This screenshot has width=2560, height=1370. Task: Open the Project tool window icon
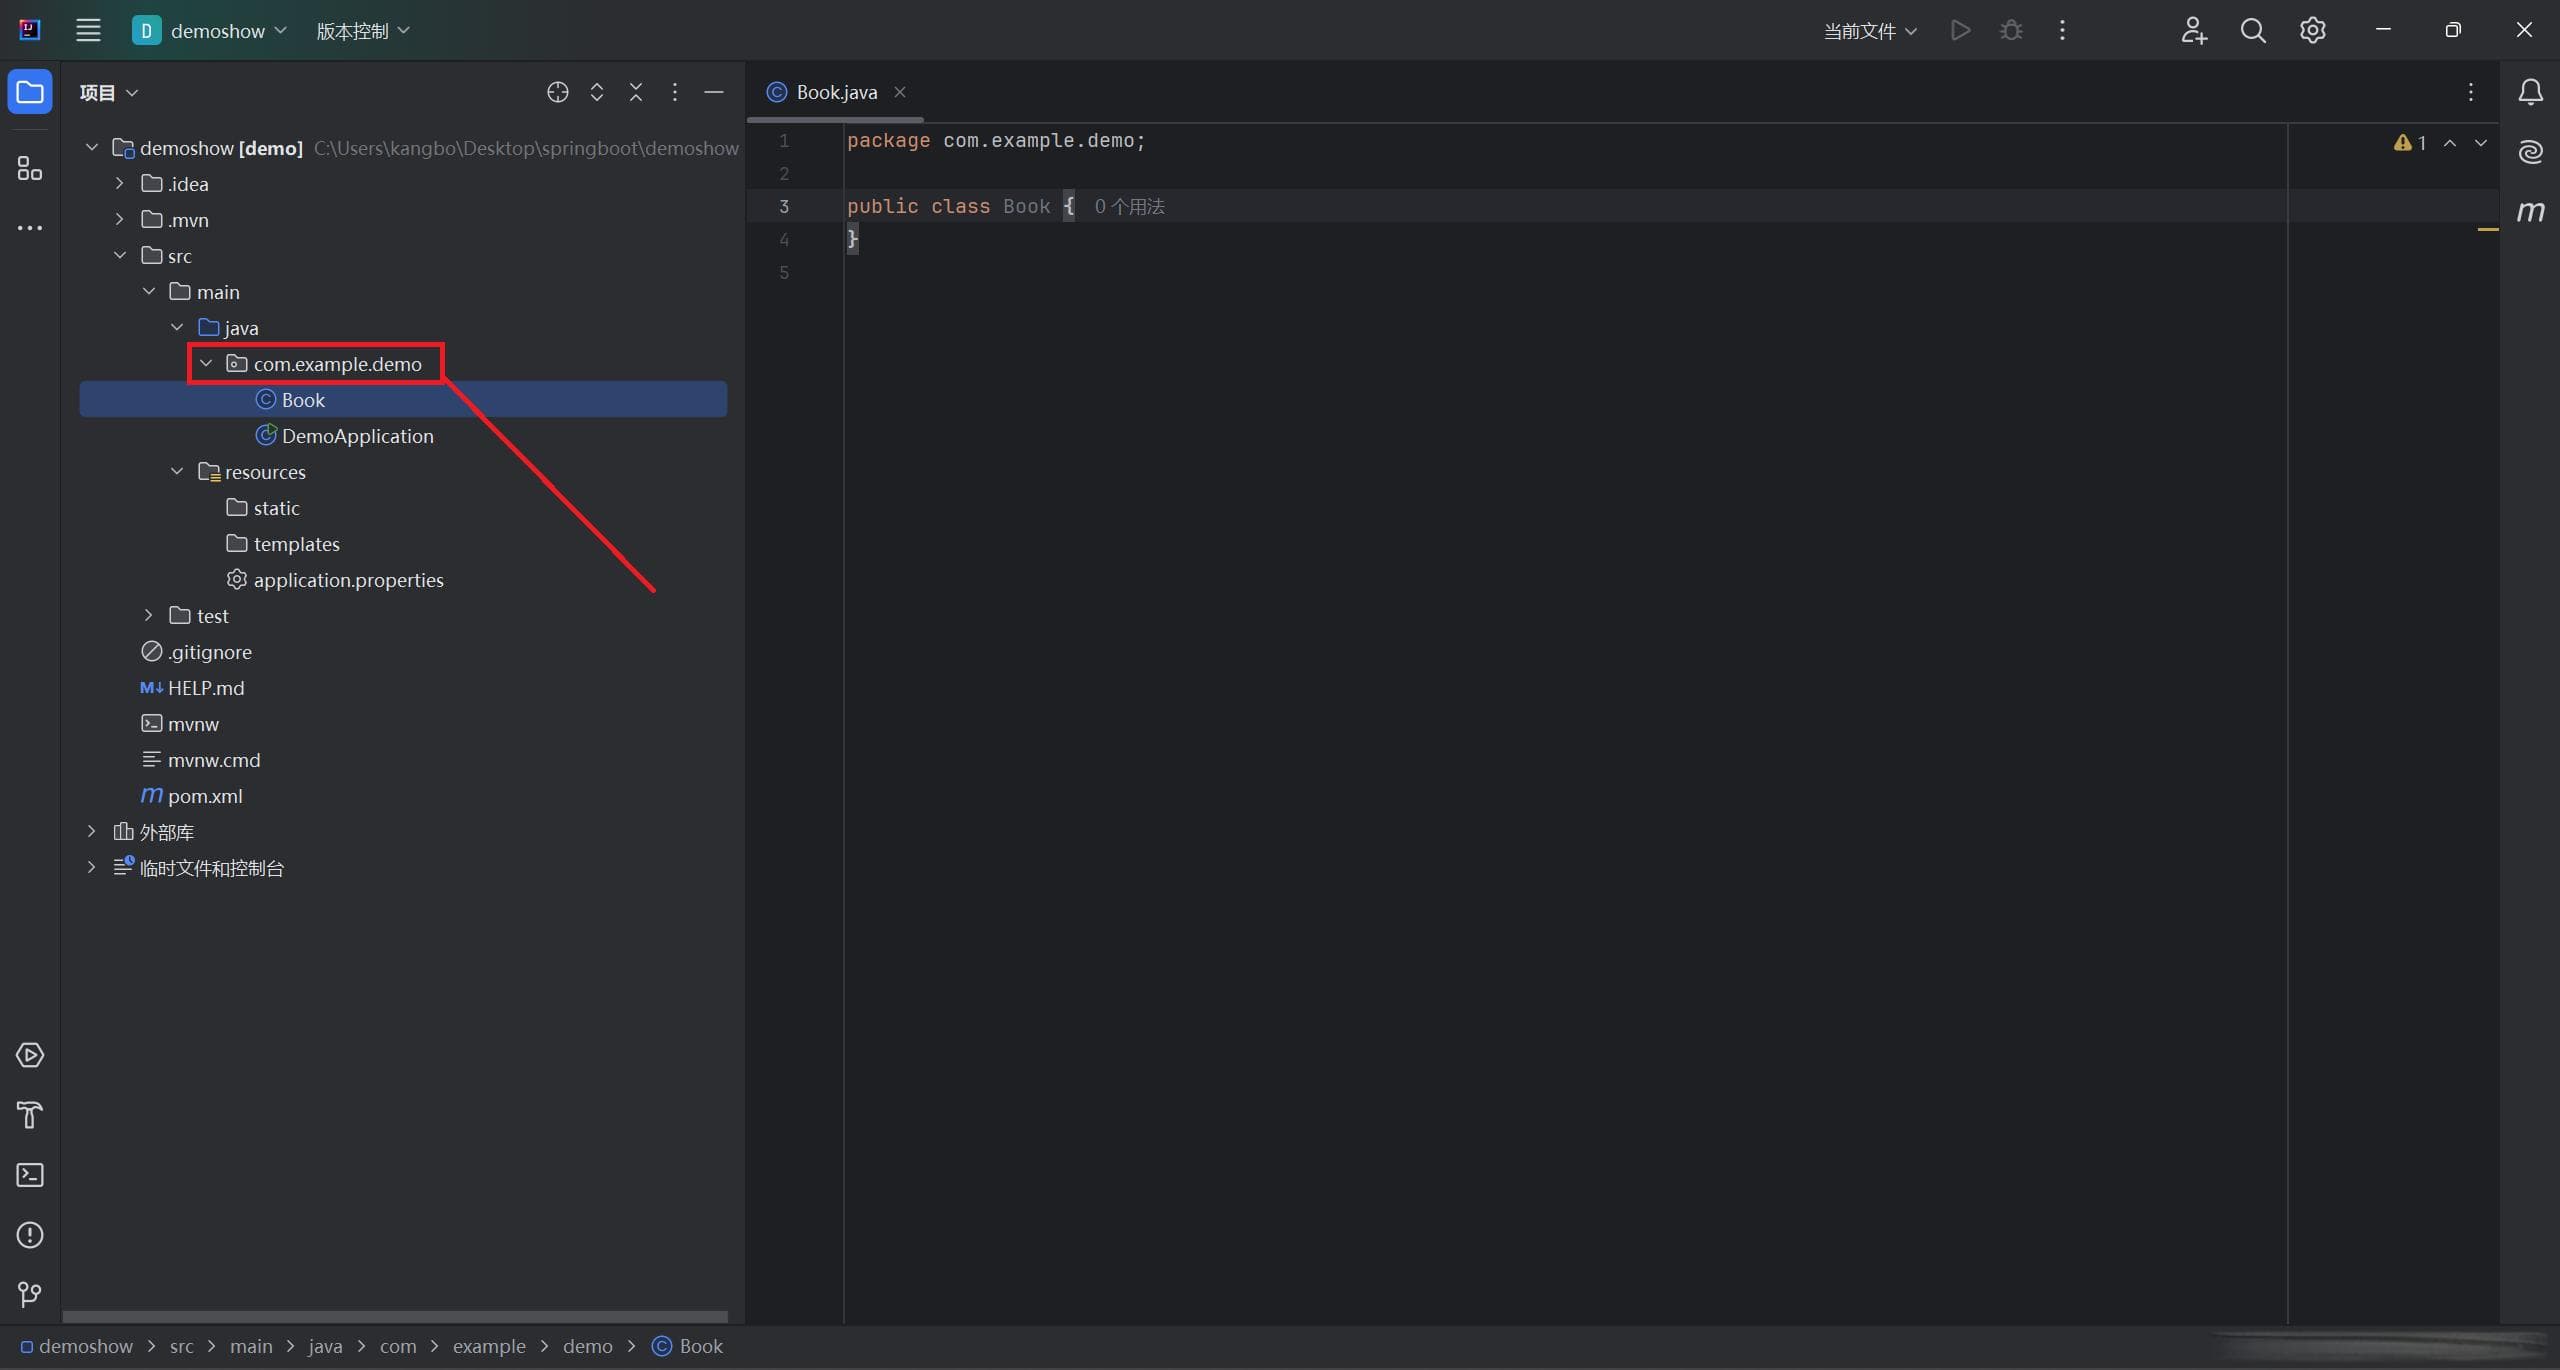click(x=30, y=92)
